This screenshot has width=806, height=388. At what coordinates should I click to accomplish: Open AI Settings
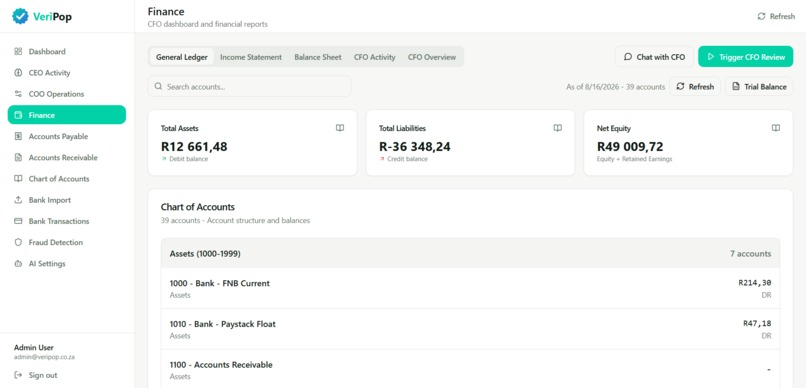[x=67, y=264]
